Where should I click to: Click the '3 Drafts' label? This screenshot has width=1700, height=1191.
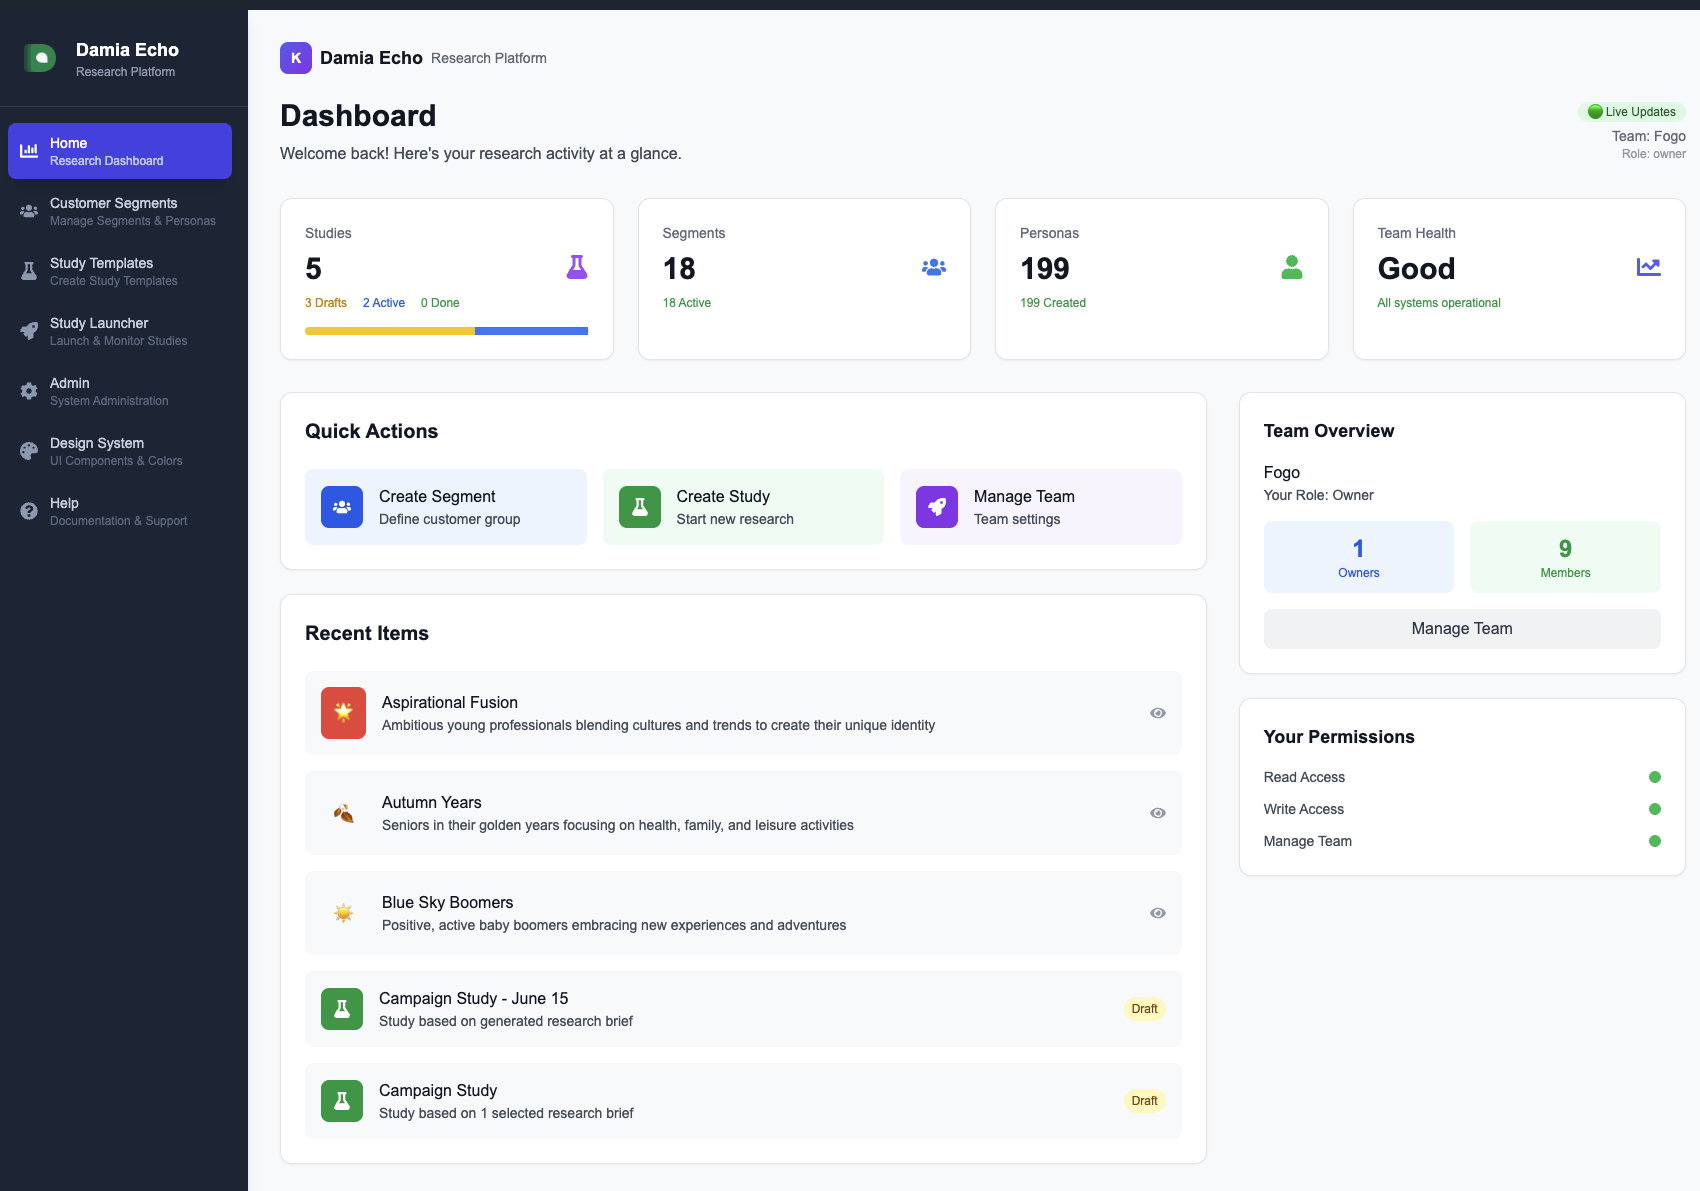pyautogui.click(x=326, y=303)
